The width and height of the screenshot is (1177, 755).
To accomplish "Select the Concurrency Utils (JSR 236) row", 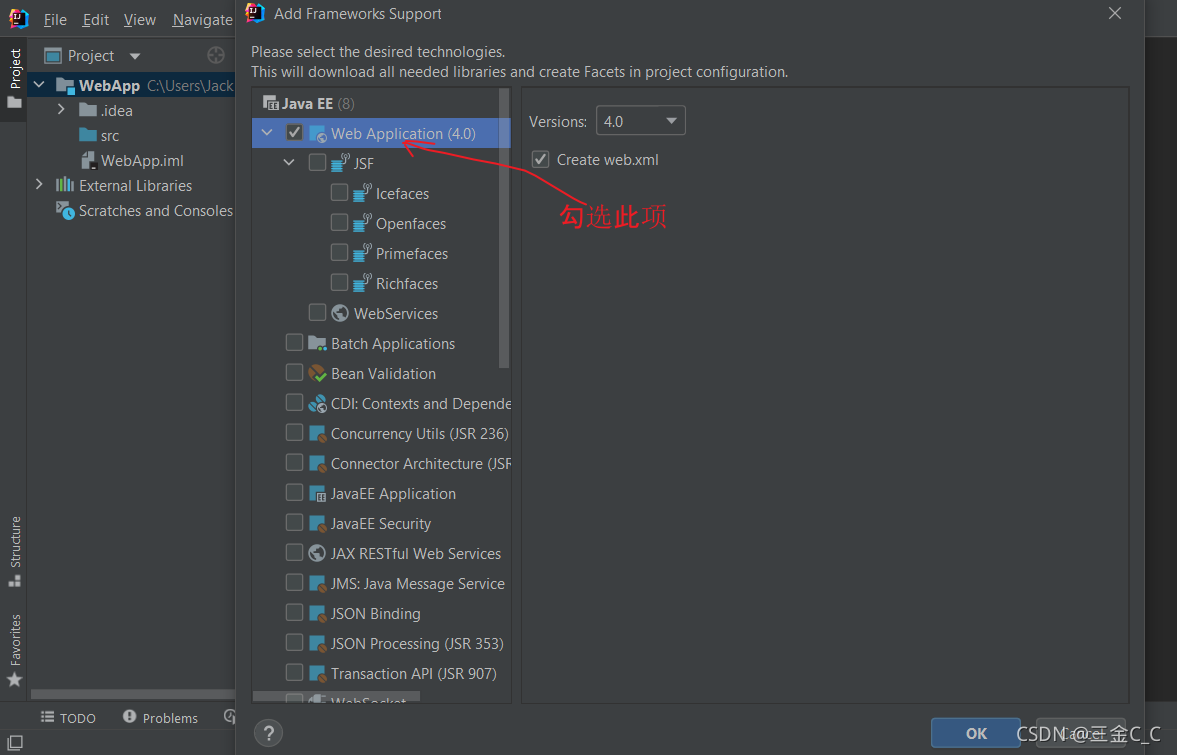I will [x=381, y=433].
